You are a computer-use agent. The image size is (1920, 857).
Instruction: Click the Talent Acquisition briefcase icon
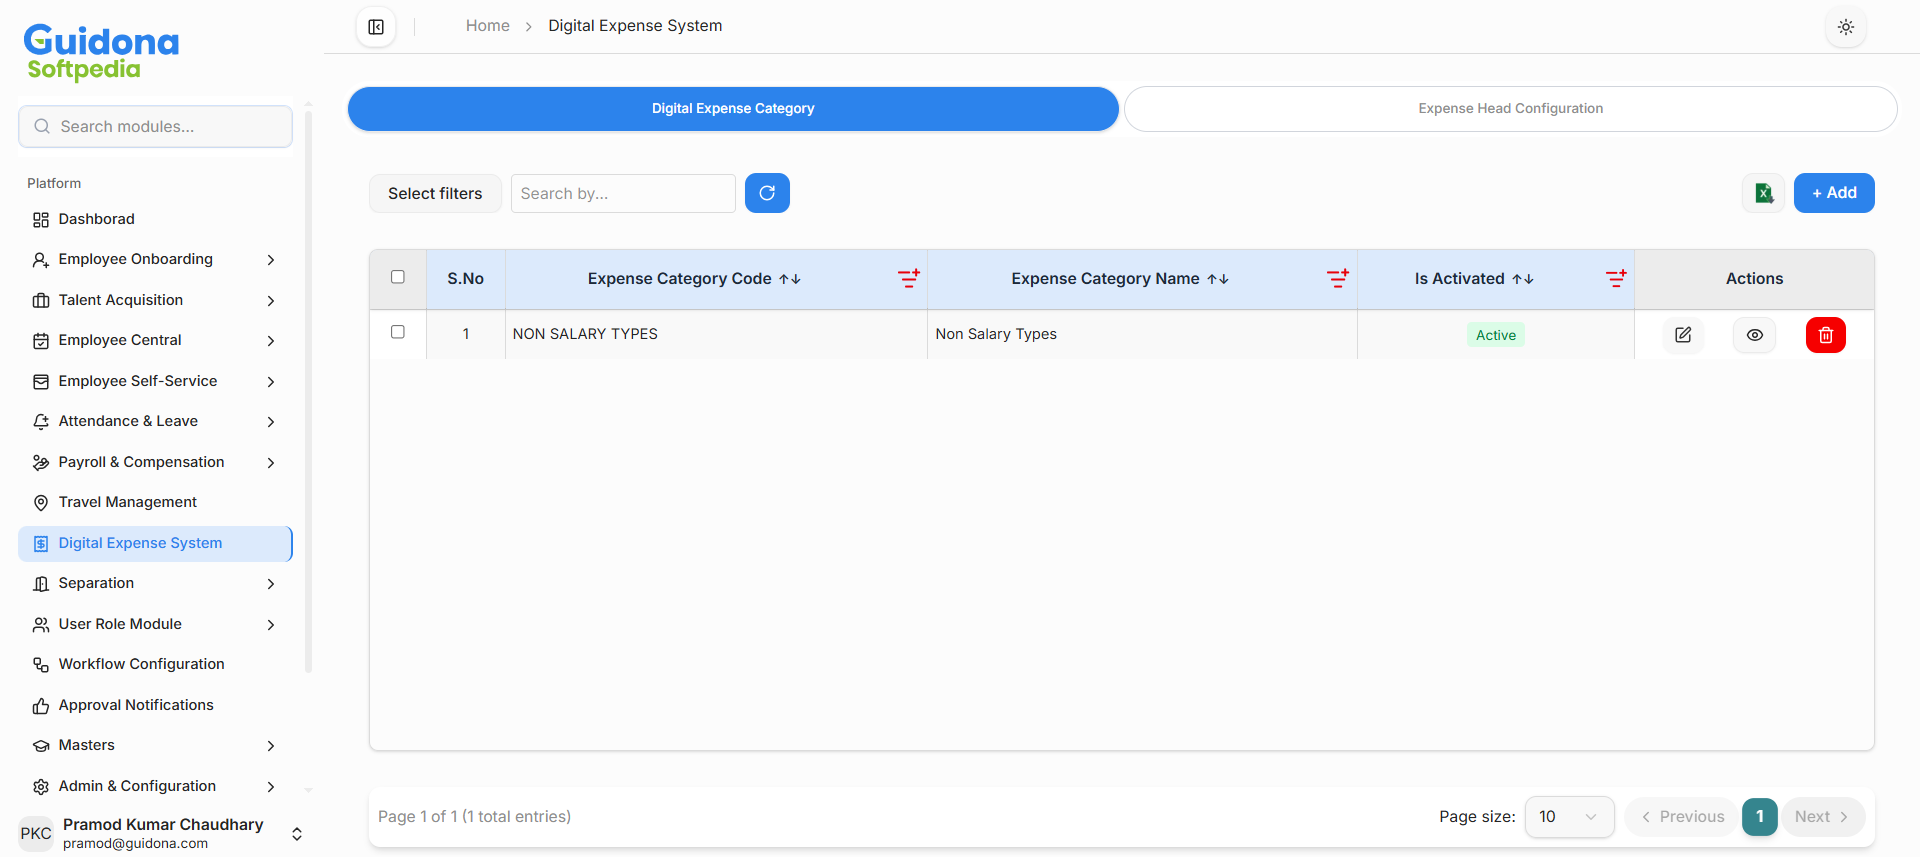click(41, 301)
